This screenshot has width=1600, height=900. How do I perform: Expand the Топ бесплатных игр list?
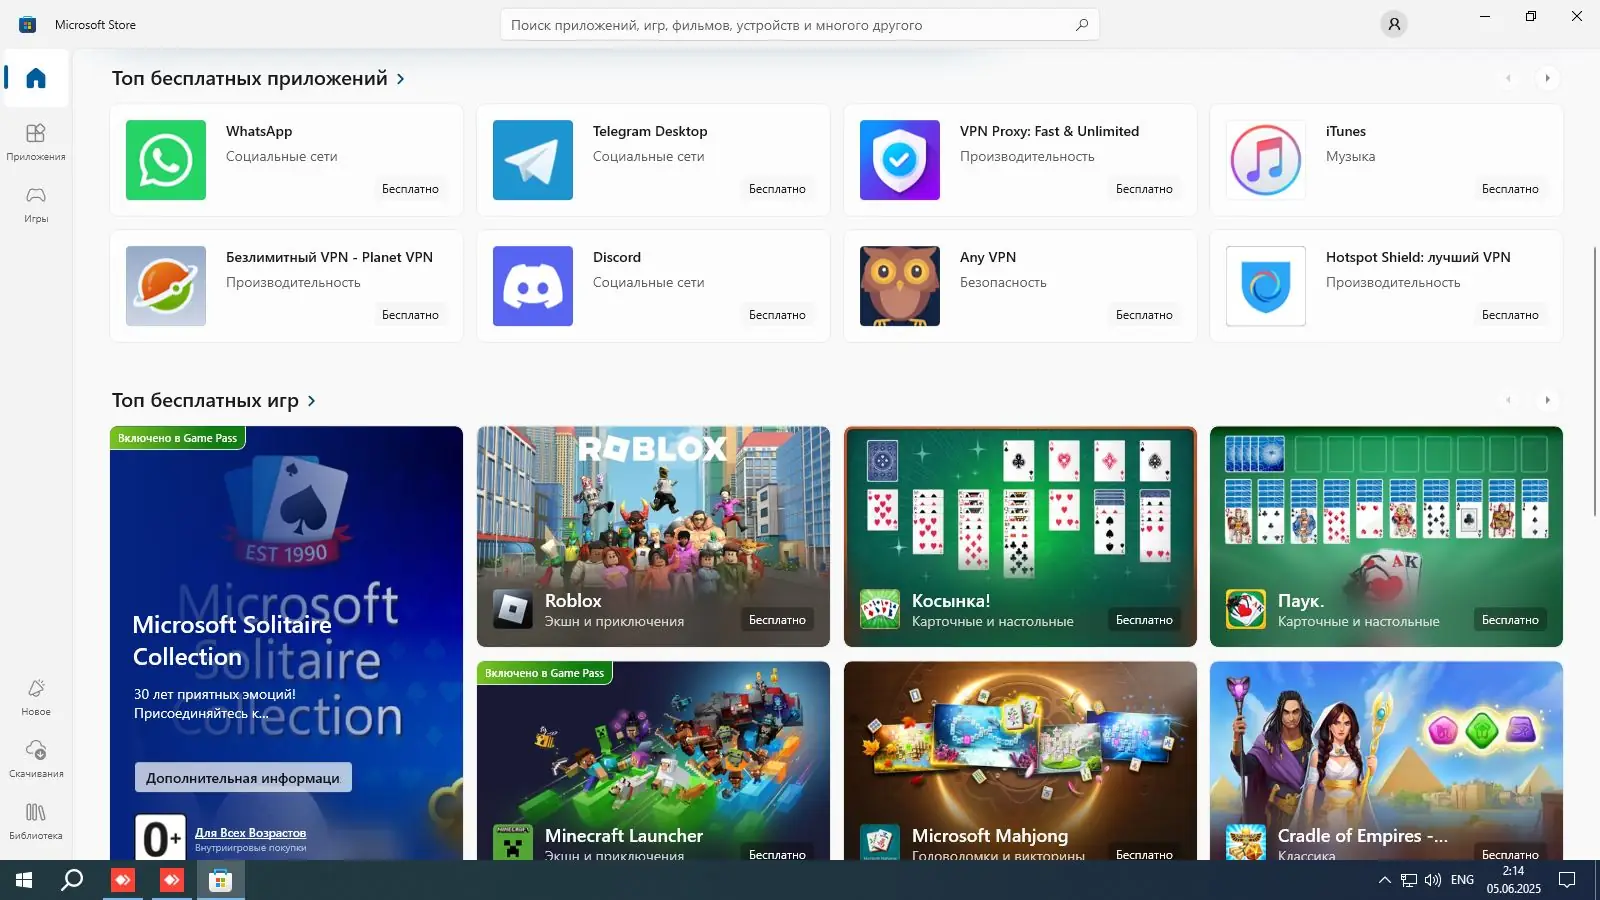[311, 400]
